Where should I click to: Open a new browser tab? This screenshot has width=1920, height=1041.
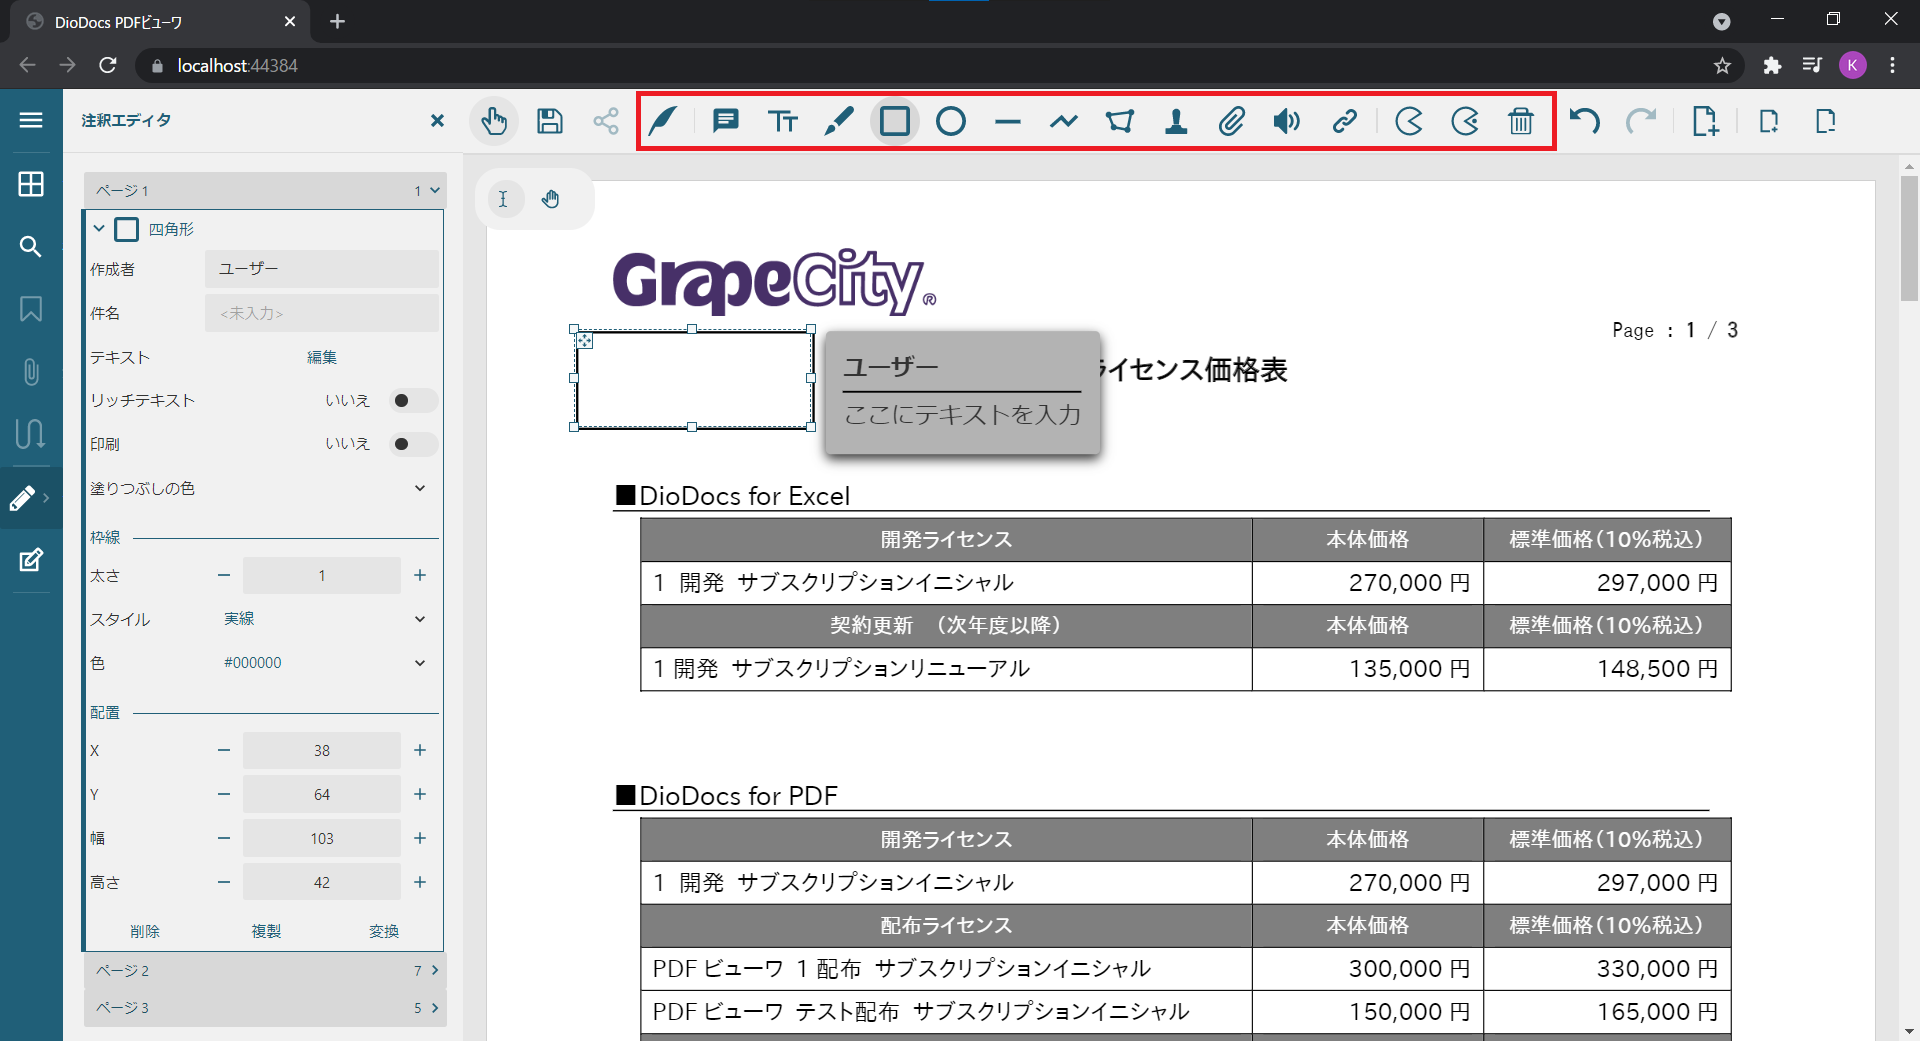(338, 21)
